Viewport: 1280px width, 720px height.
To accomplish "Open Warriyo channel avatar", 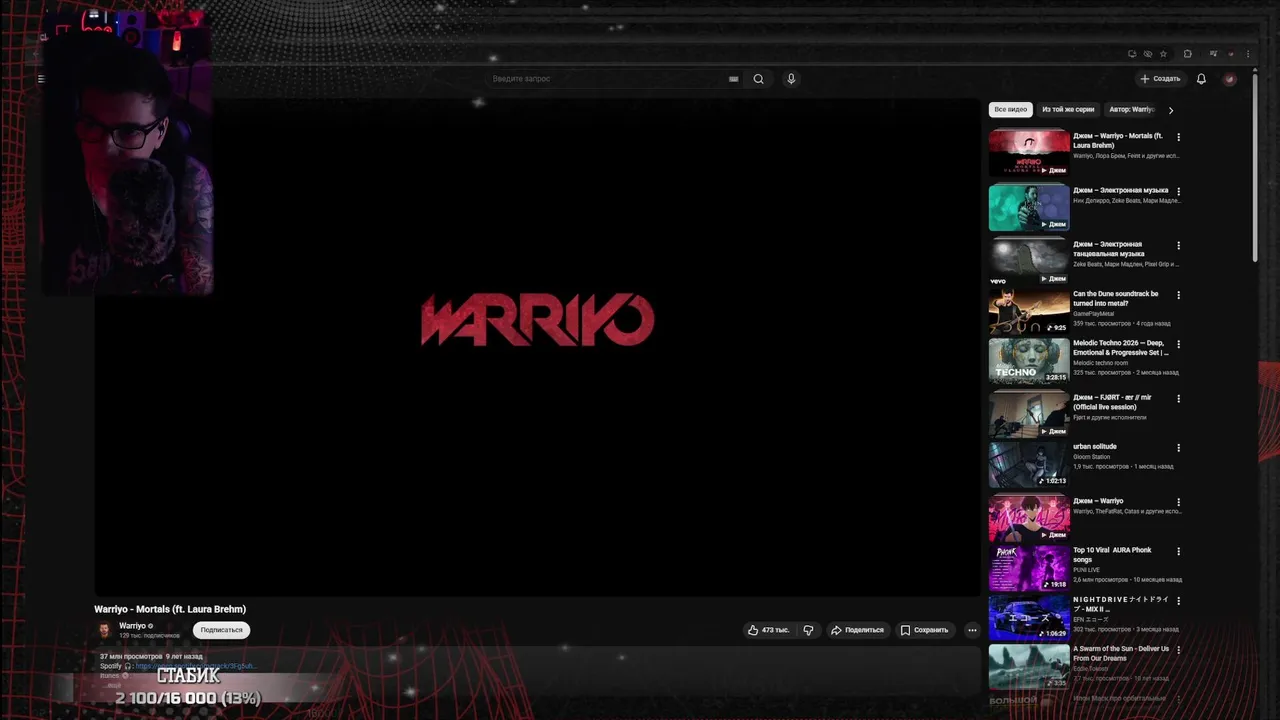I will [x=104, y=630].
